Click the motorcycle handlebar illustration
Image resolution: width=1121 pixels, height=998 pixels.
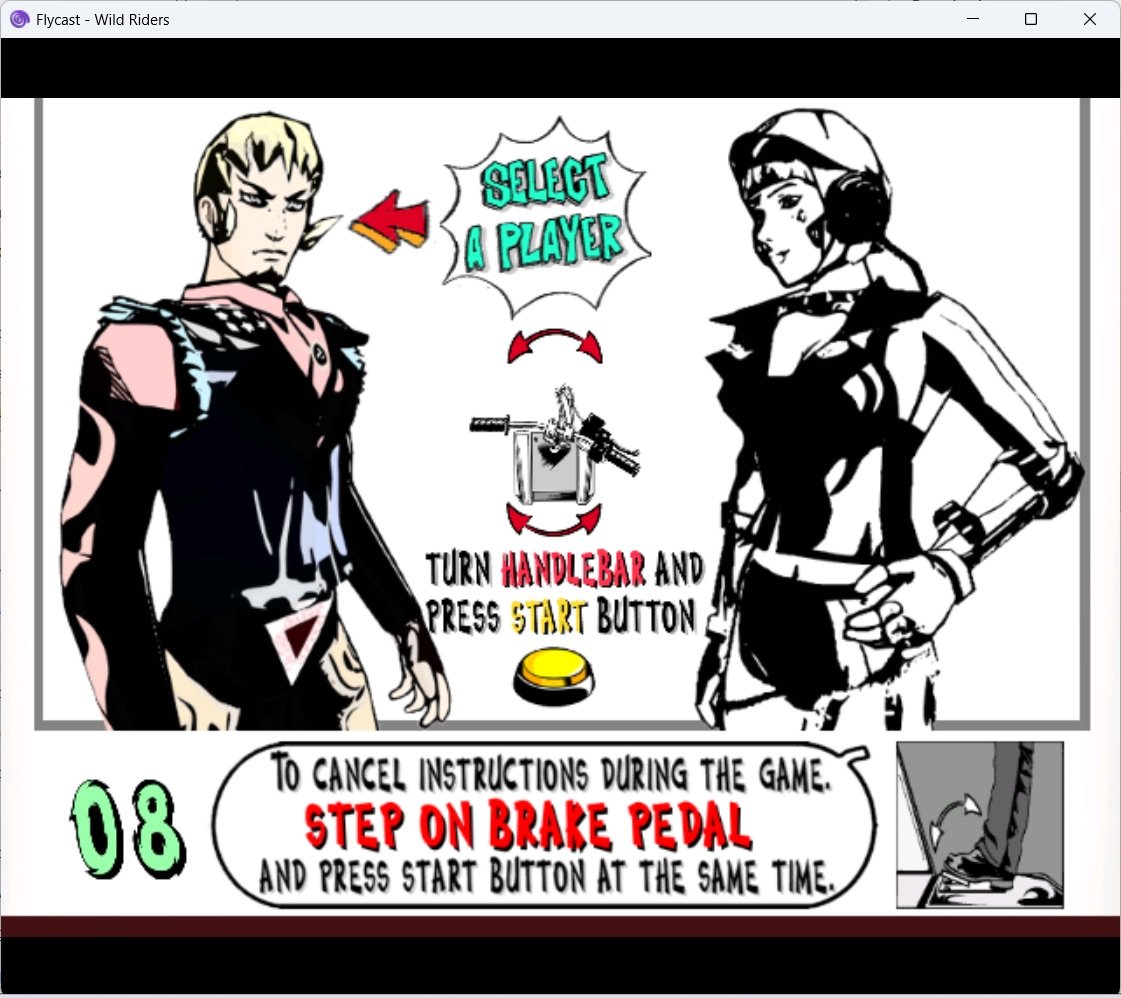(555, 441)
